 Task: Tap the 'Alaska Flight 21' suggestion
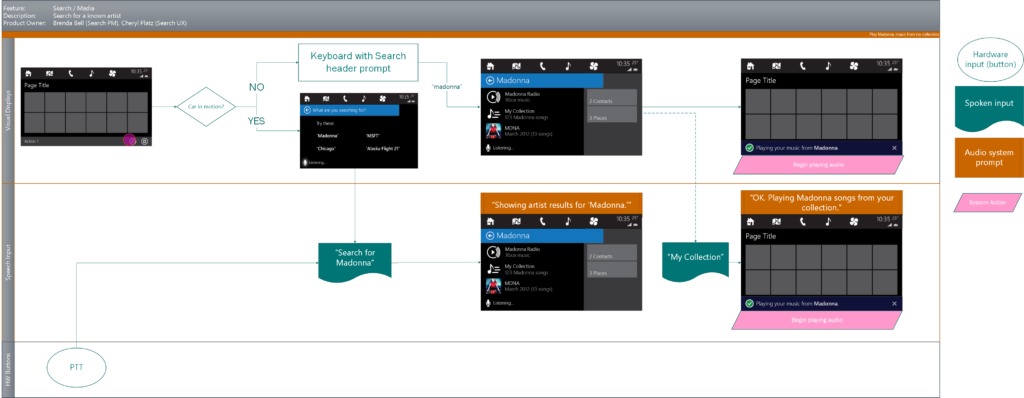point(382,148)
